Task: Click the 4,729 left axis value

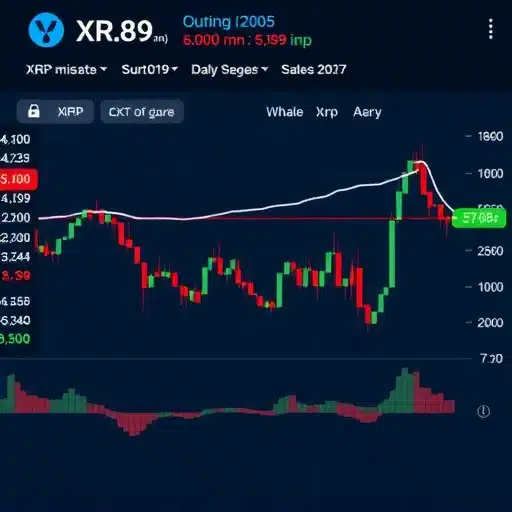Action: (15, 158)
